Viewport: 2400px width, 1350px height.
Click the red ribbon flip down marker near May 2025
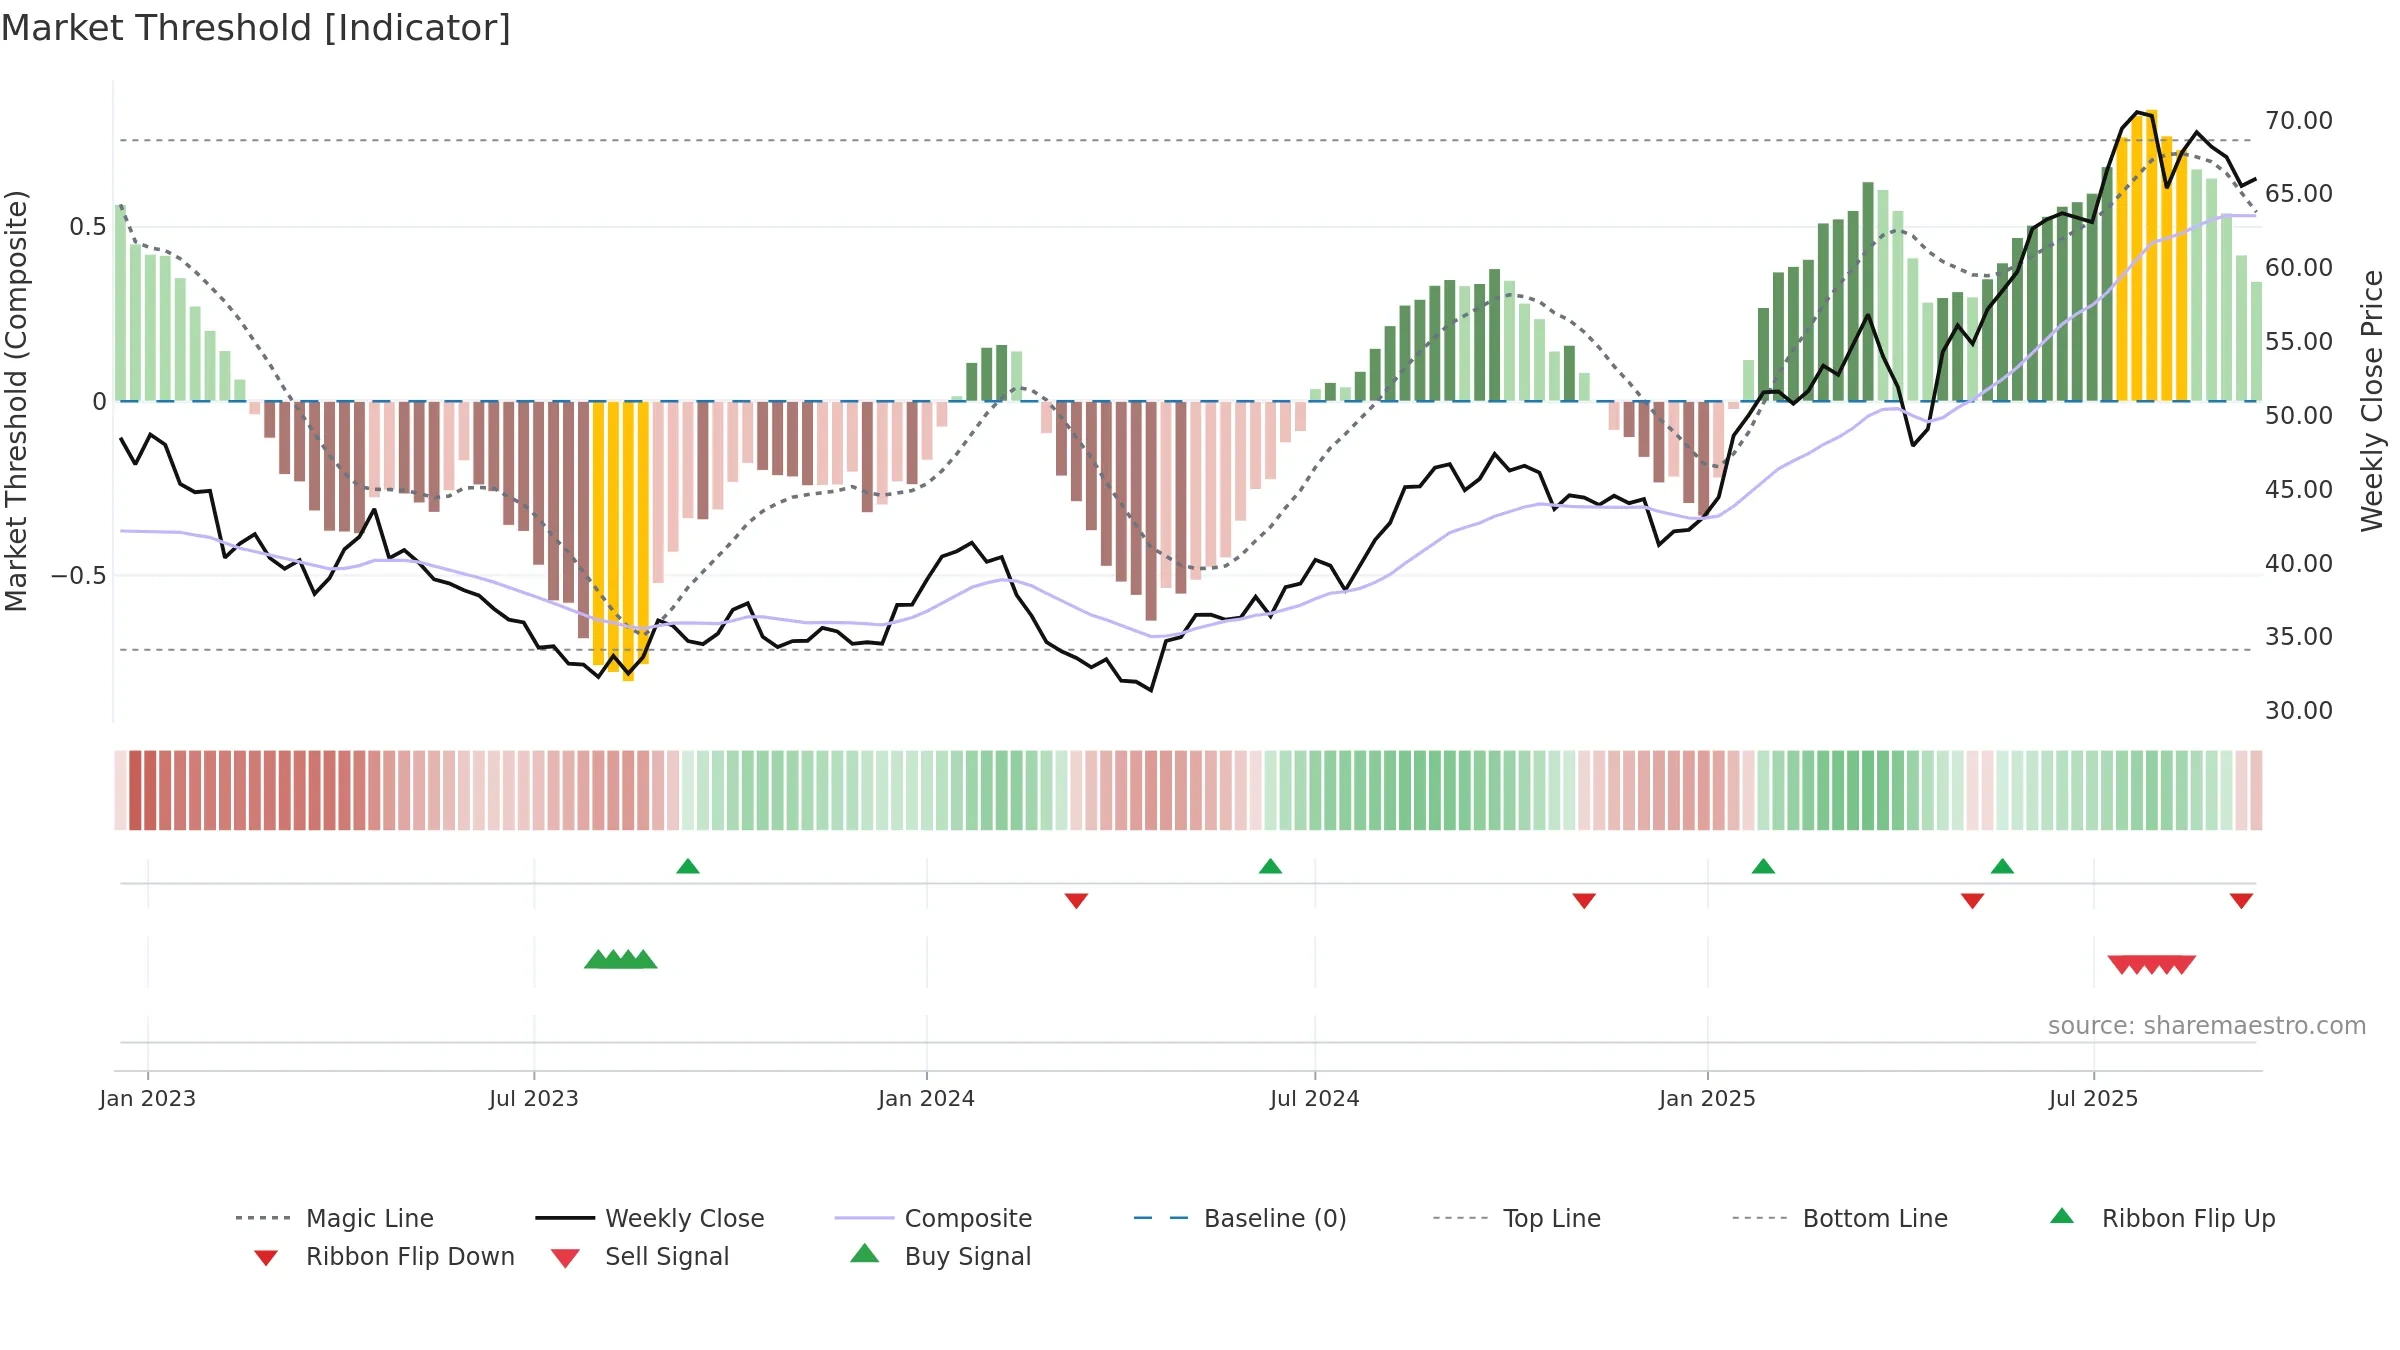point(1972,901)
